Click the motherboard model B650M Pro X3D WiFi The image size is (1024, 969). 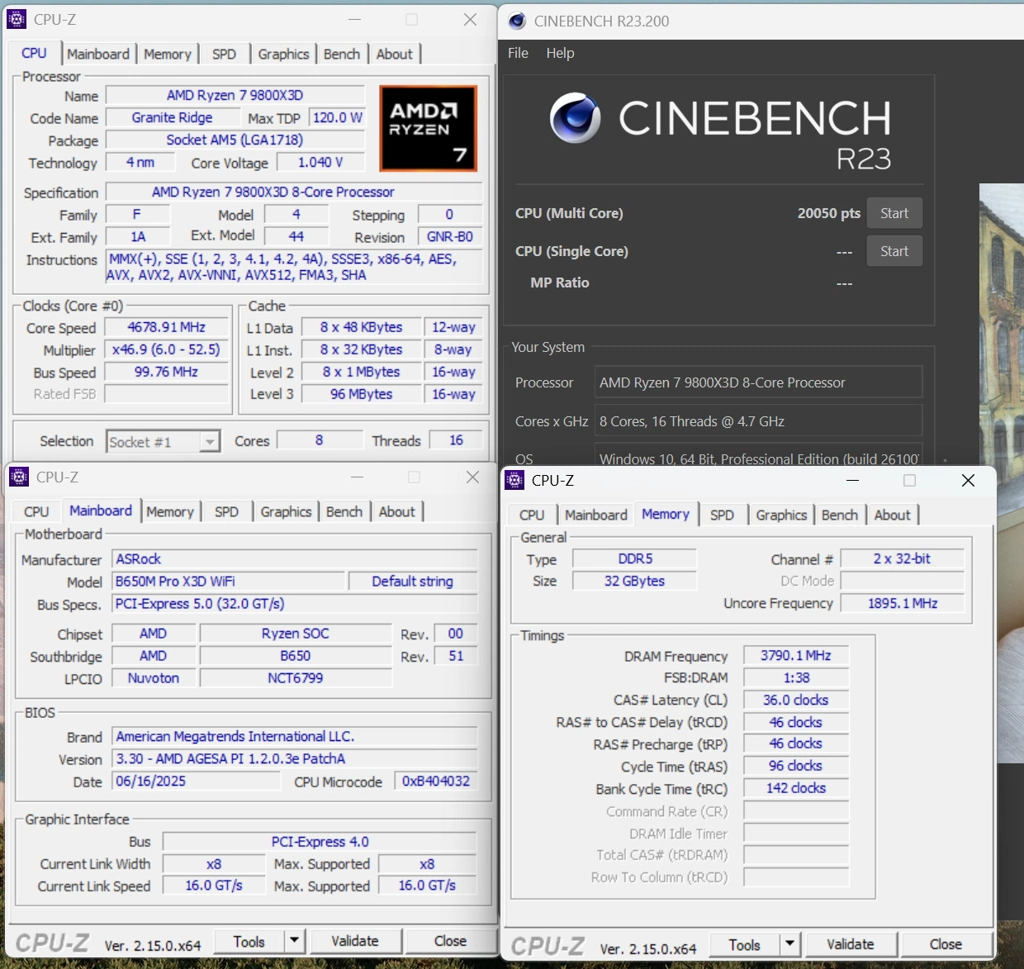228,582
